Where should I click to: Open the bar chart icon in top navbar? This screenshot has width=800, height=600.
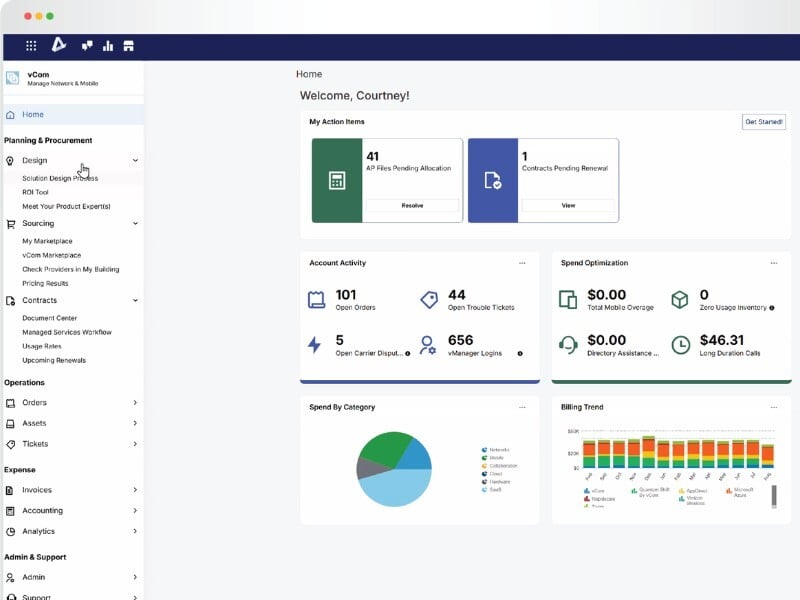[x=109, y=45]
